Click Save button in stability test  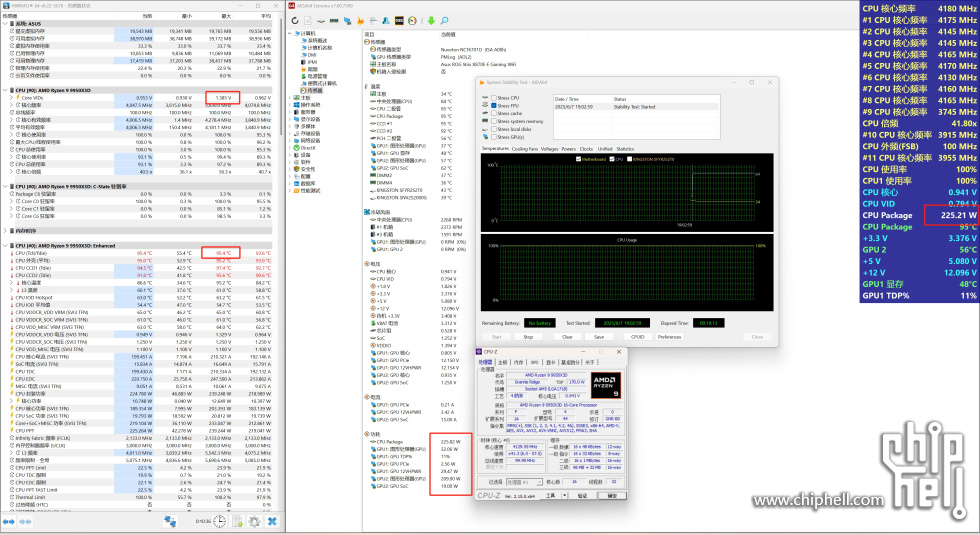pyautogui.click(x=599, y=337)
